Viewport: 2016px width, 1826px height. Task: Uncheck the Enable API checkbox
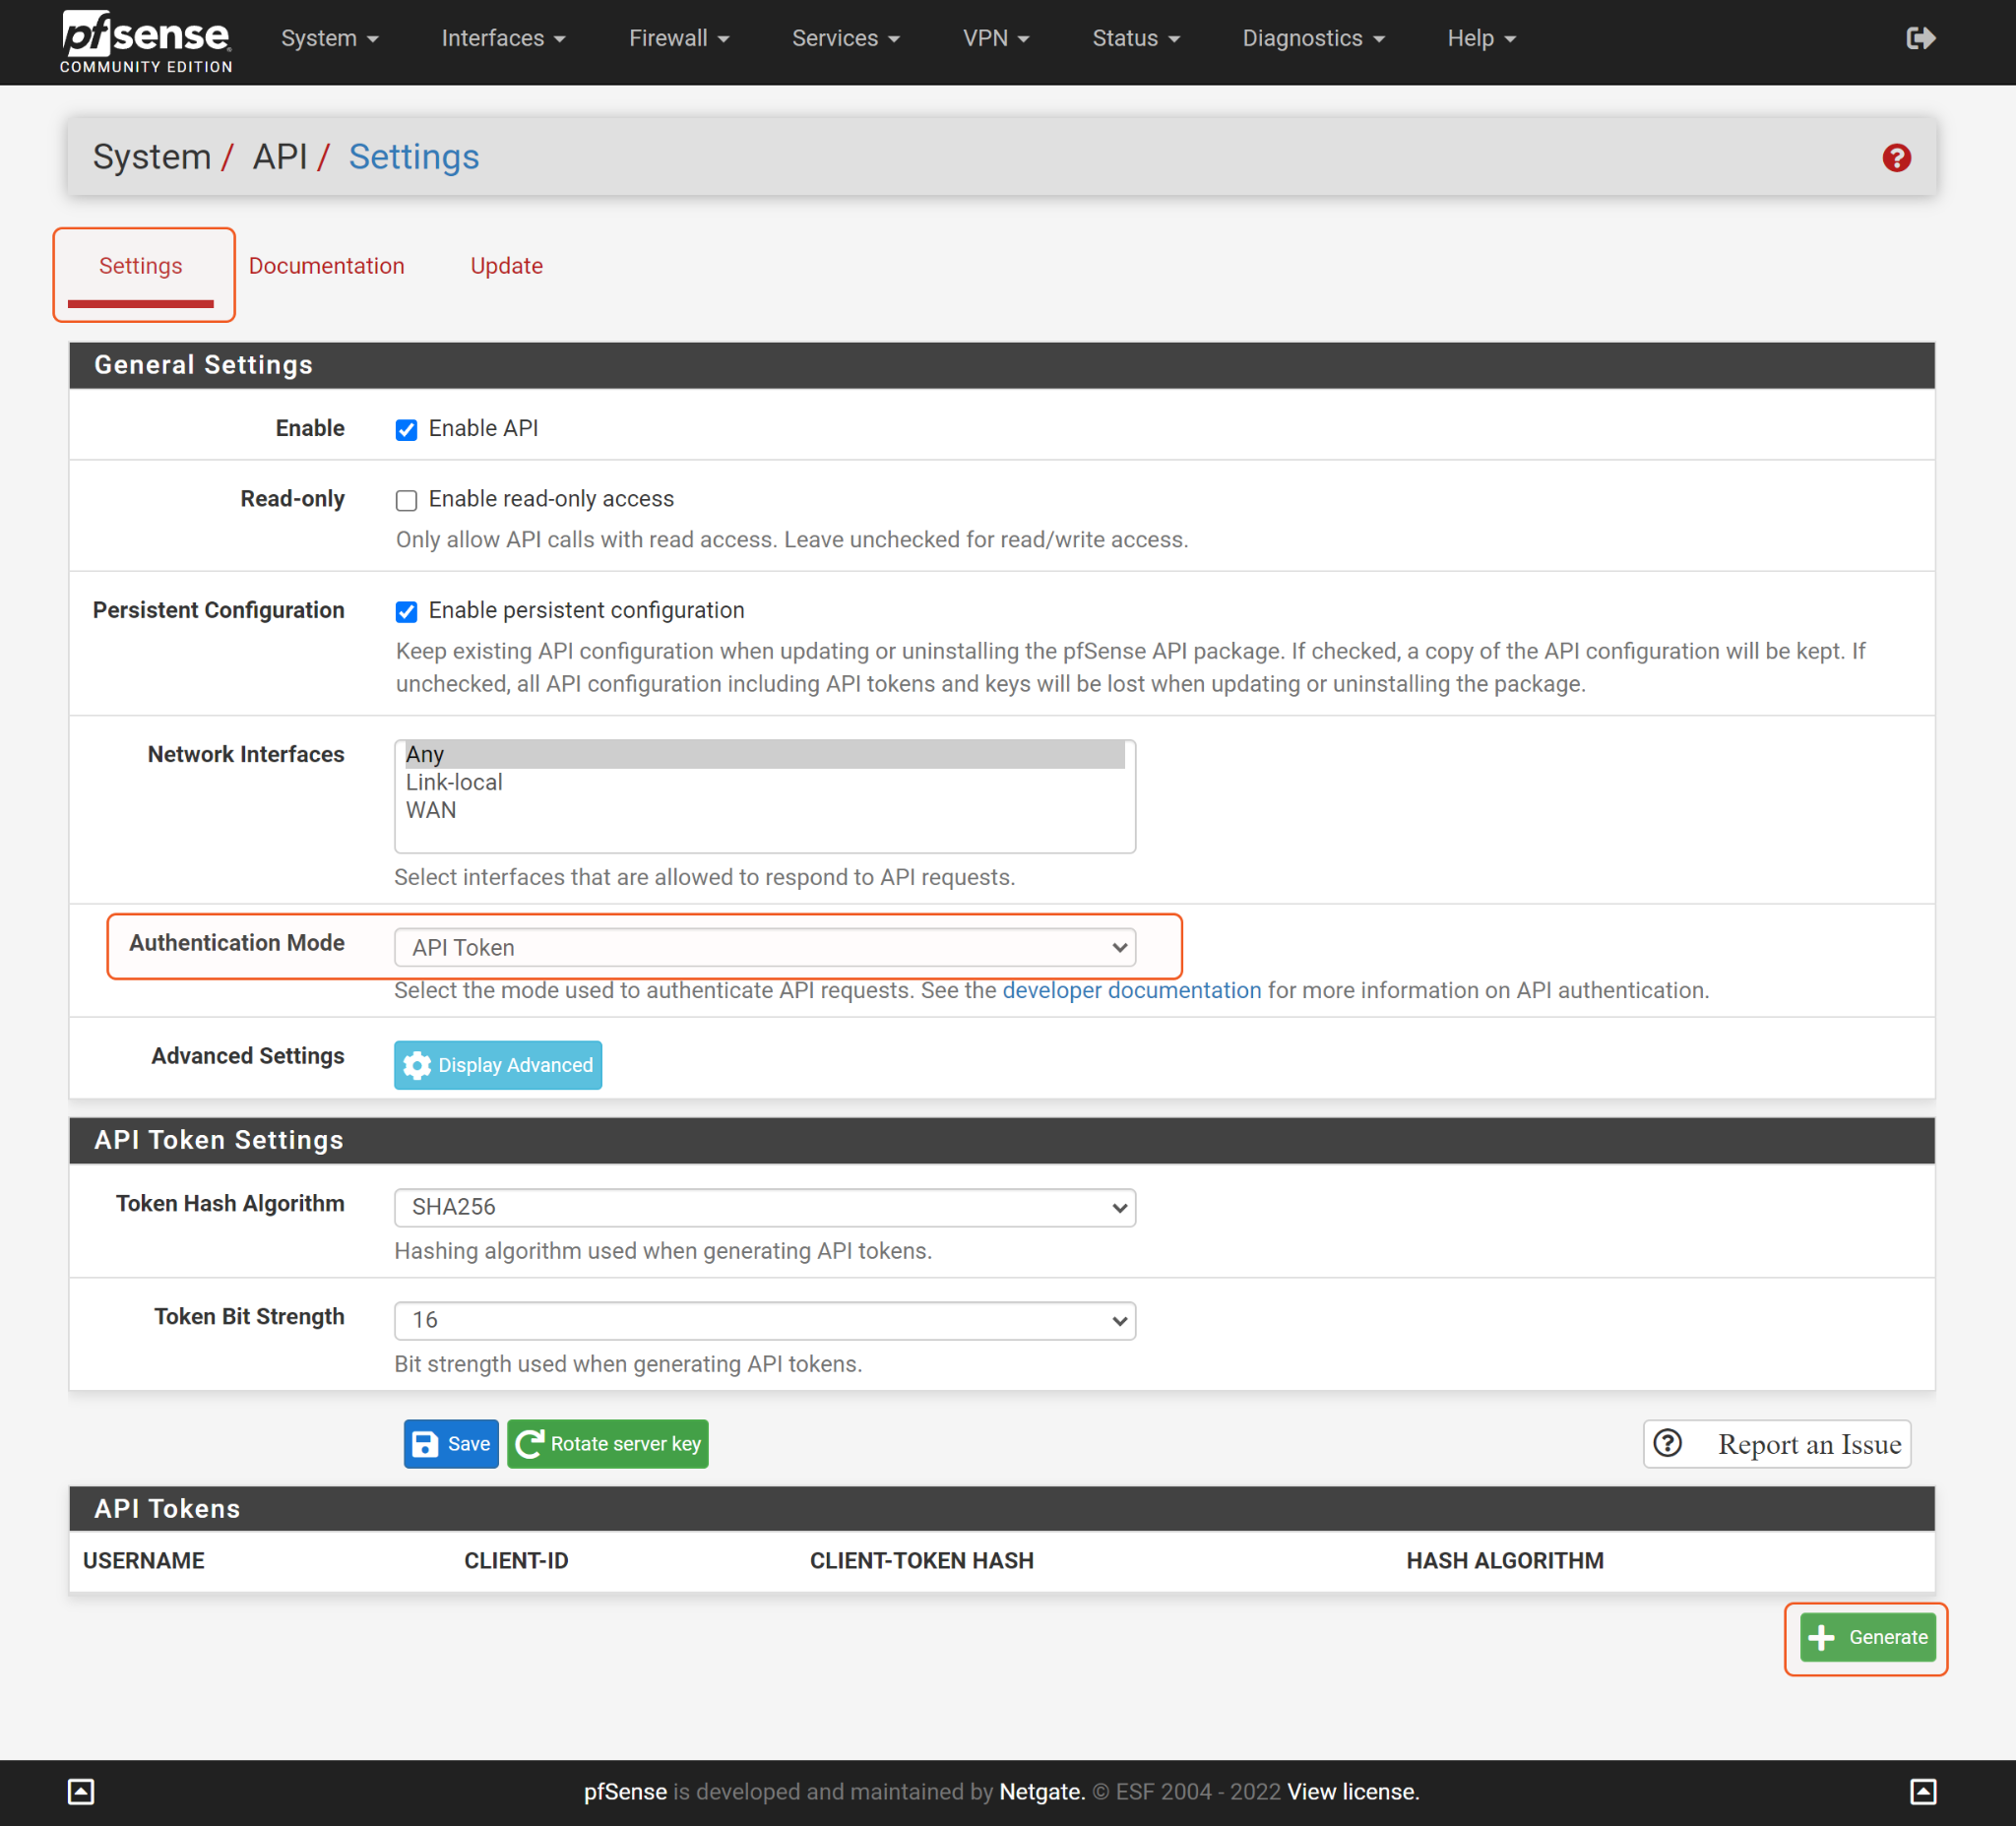point(406,430)
